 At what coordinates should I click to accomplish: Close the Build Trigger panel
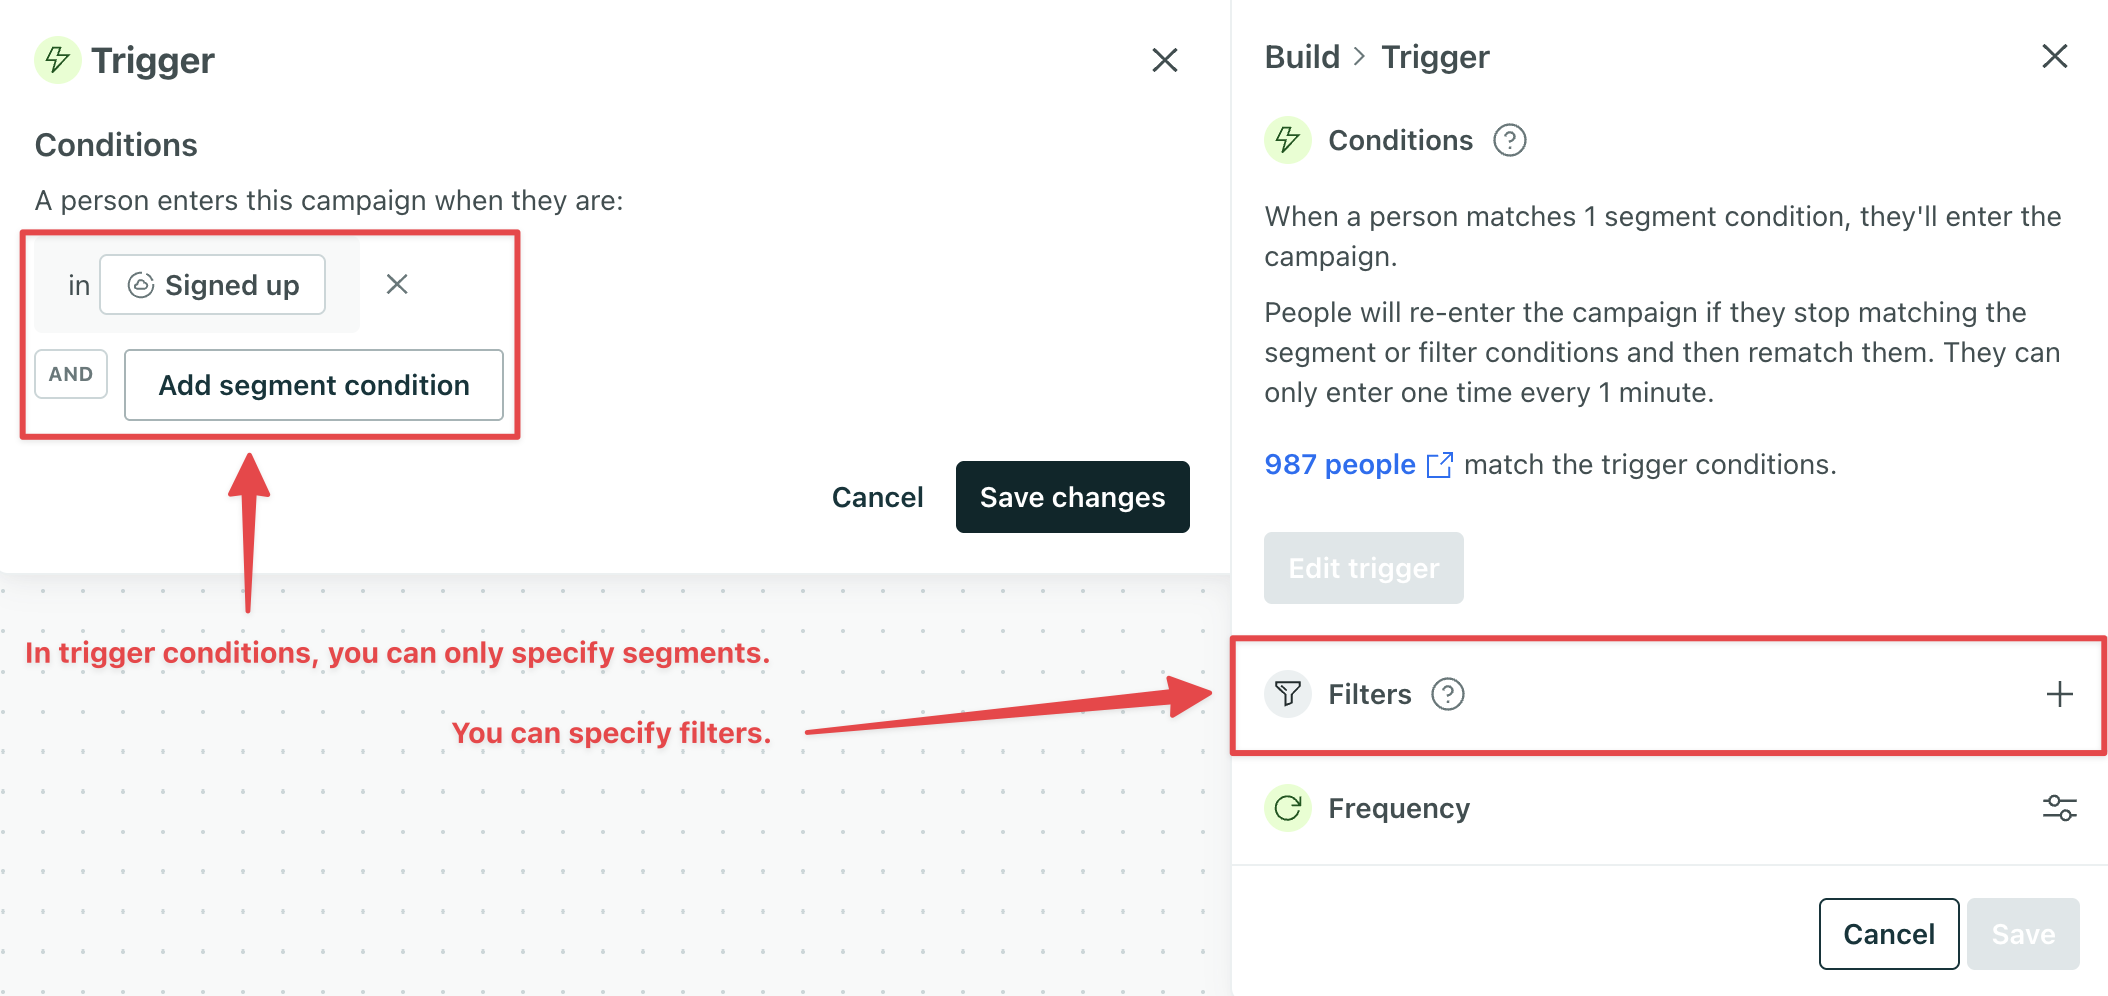tap(2054, 57)
